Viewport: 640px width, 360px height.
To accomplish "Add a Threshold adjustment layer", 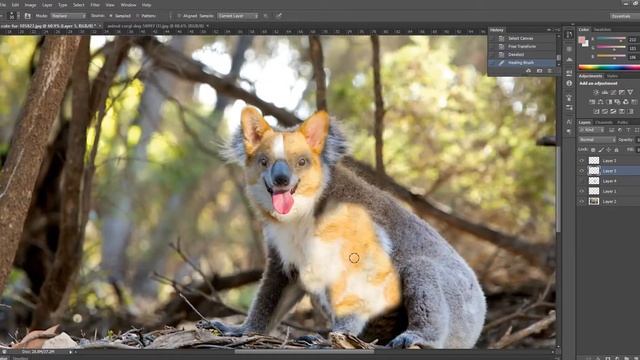I will click(613, 111).
